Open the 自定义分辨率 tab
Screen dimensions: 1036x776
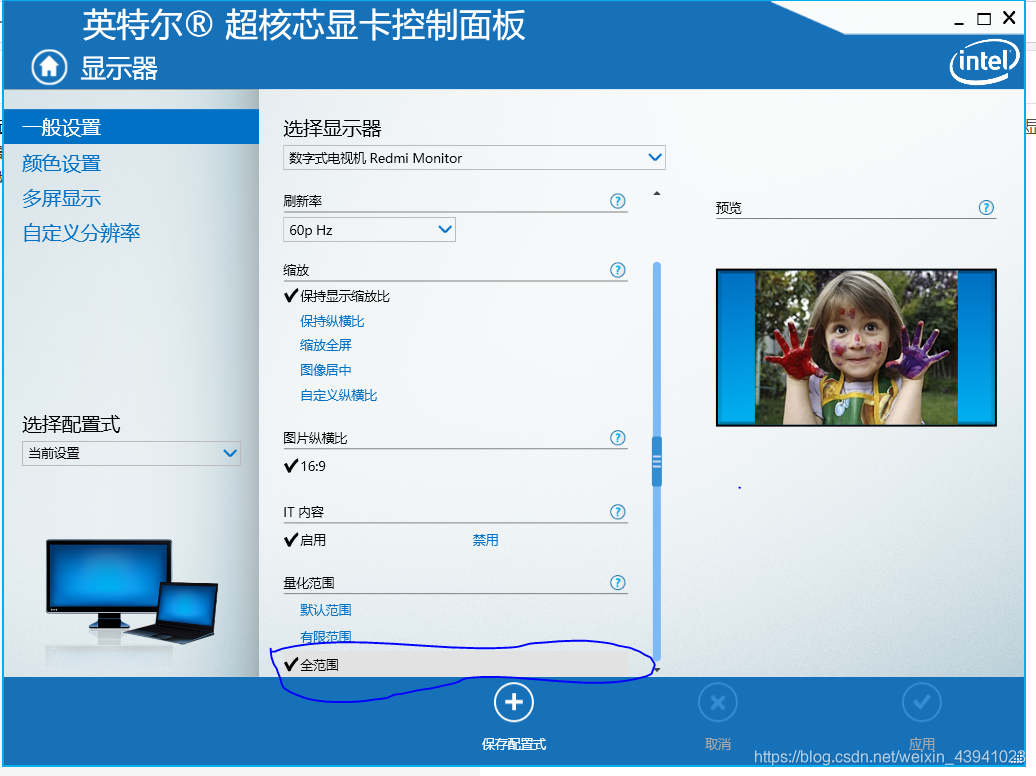pos(81,233)
